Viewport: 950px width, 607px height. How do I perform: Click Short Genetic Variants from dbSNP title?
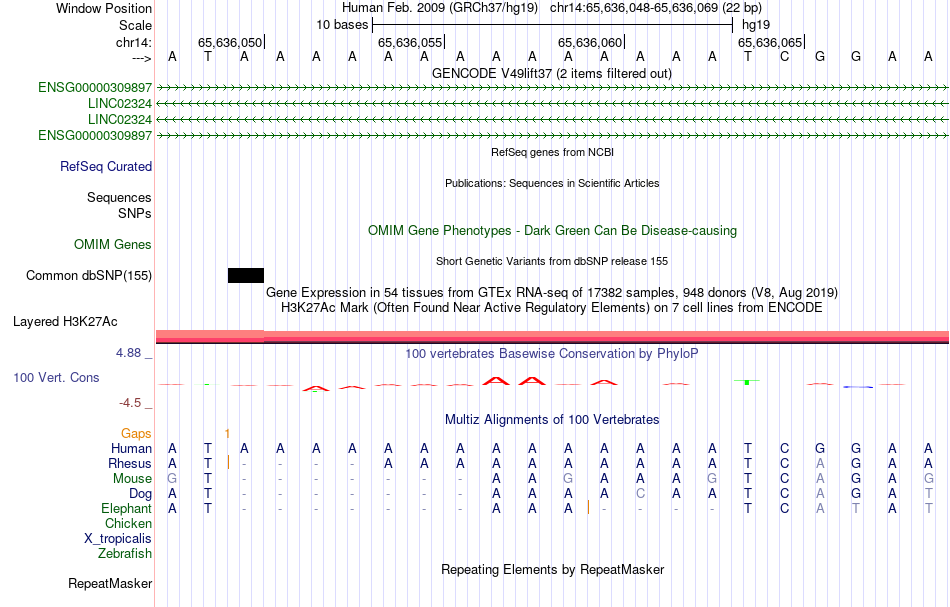[x=552, y=262]
